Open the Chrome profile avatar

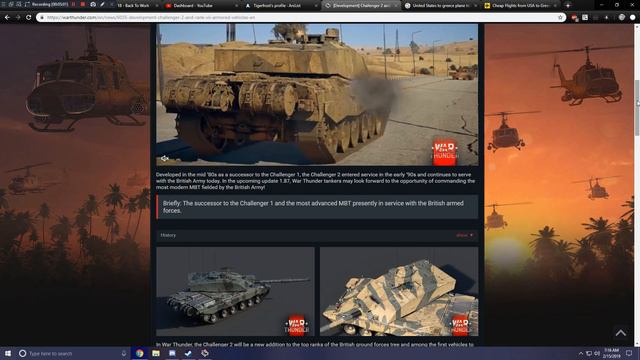(x=622, y=18)
